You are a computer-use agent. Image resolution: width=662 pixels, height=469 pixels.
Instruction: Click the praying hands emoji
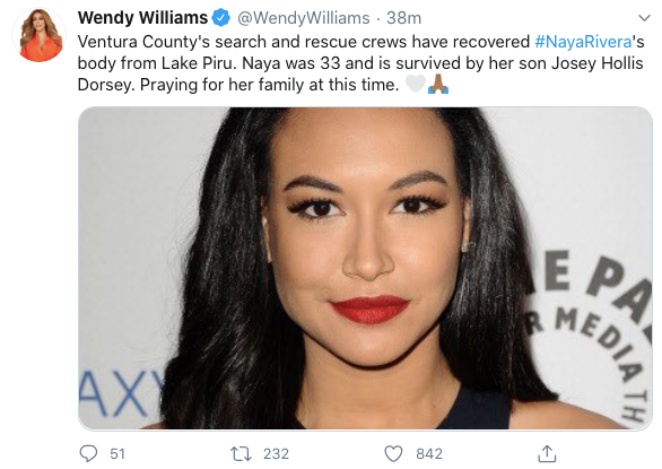click(x=438, y=87)
